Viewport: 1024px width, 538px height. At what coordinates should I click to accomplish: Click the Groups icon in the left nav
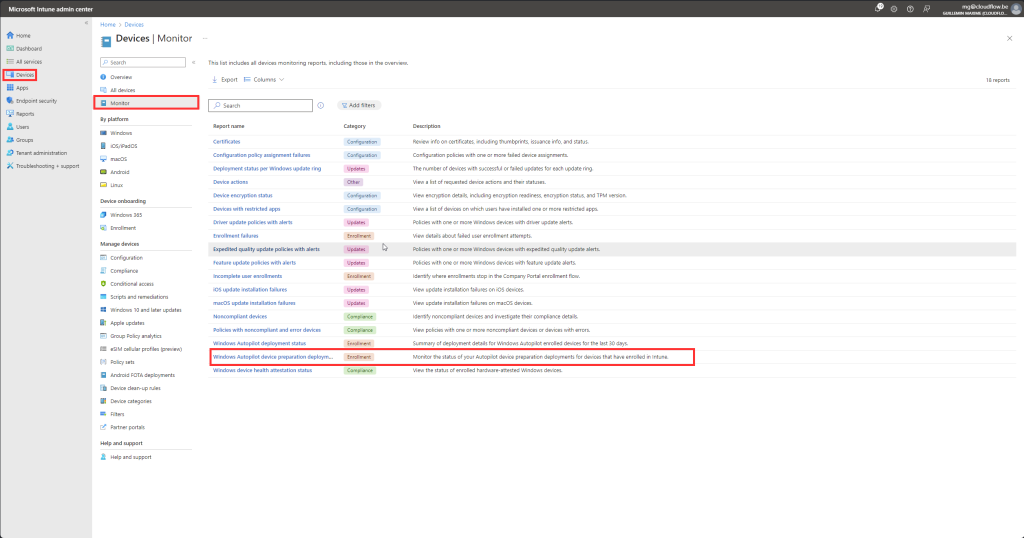coord(10,140)
